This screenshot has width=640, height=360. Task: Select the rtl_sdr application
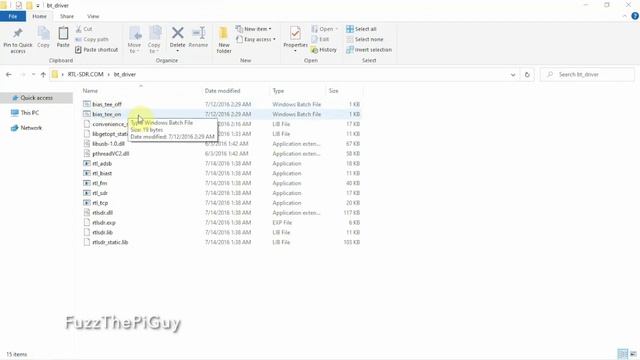click(221, 193)
